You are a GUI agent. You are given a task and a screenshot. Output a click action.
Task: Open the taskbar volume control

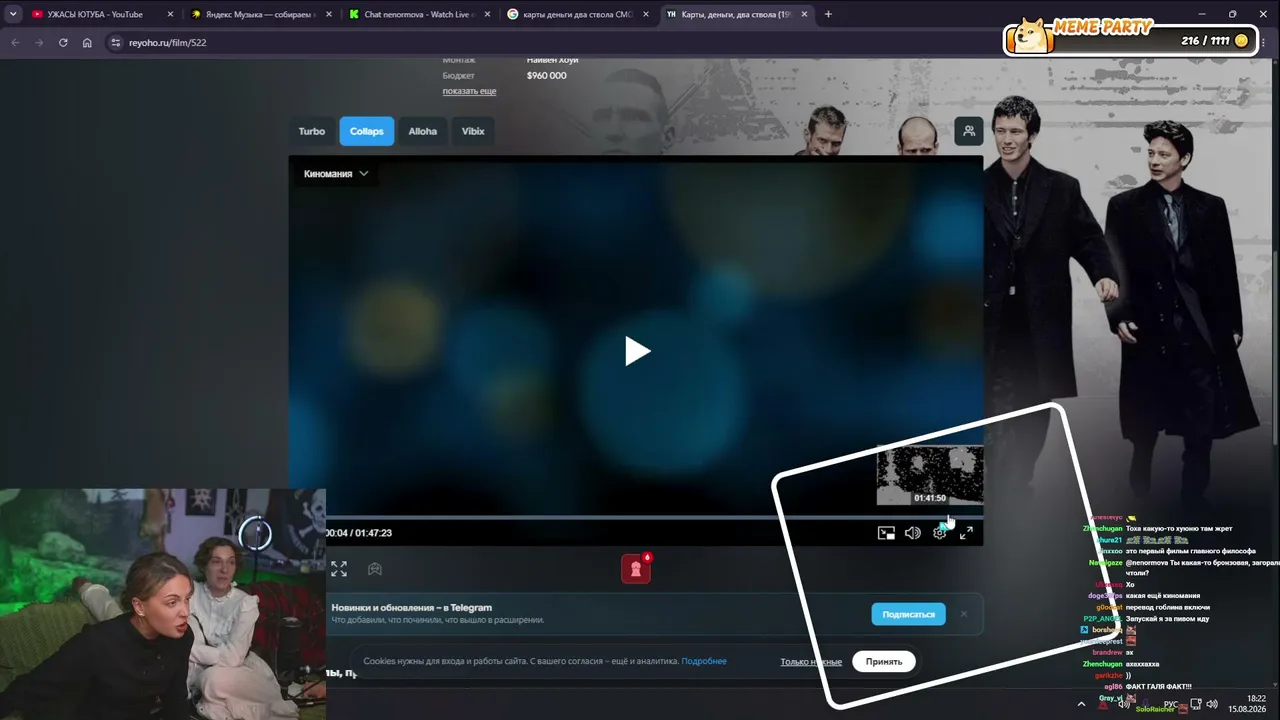tap(1212, 705)
